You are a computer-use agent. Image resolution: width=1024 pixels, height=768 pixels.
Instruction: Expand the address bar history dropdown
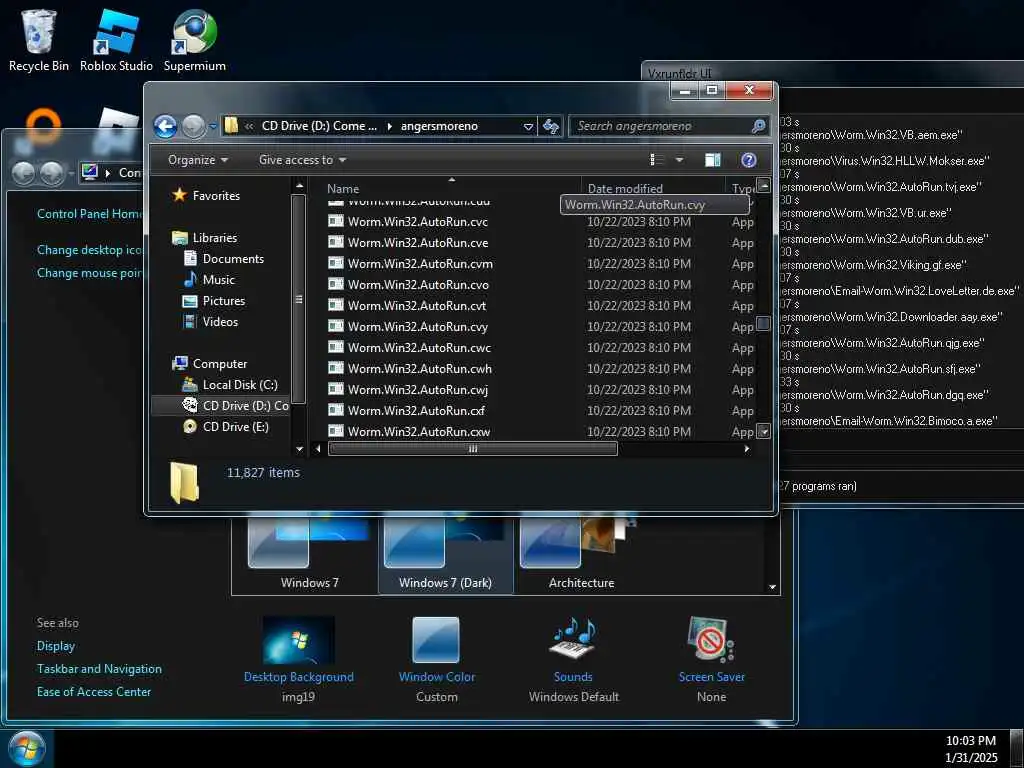point(528,127)
